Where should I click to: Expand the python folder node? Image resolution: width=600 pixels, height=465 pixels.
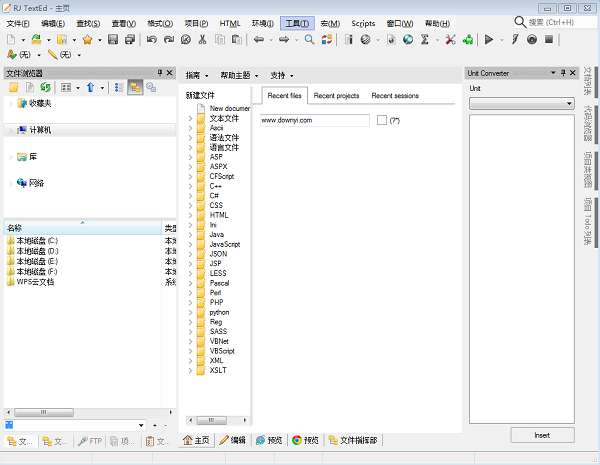[191, 312]
